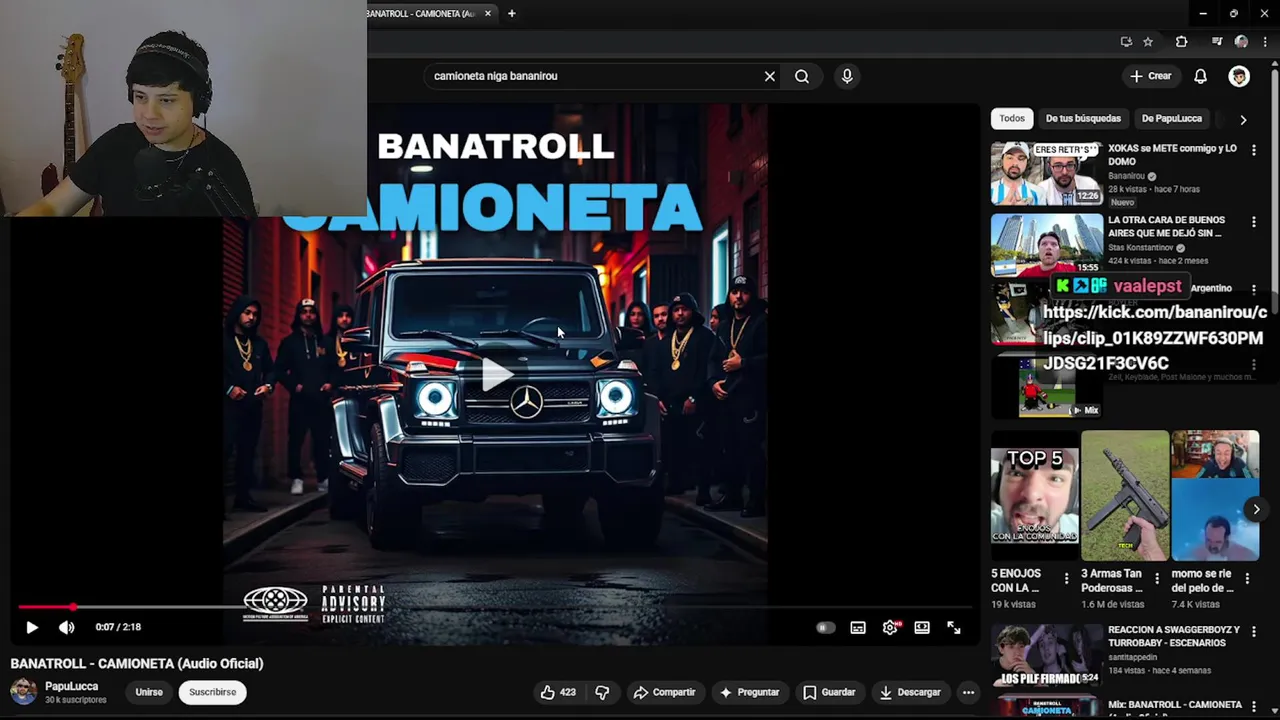Play the video with the control-bar play button
Image resolution: width=1280 pixels, height=720 pixels.
tap(32, 627)
